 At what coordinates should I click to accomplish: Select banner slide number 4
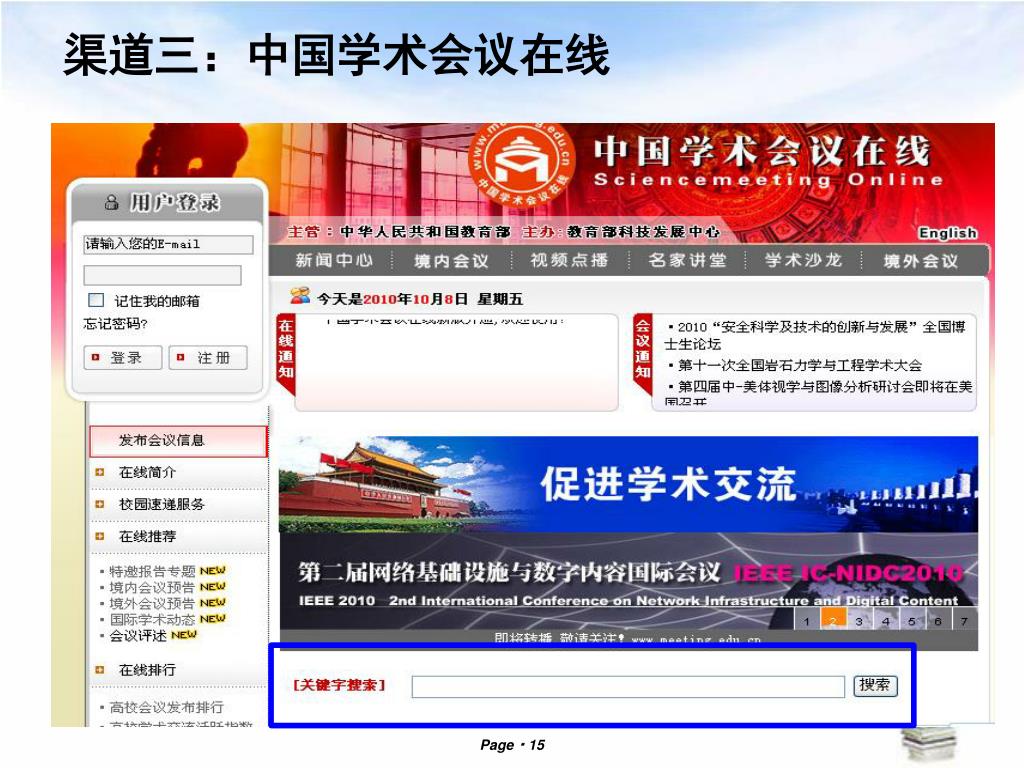pos(886,621)
